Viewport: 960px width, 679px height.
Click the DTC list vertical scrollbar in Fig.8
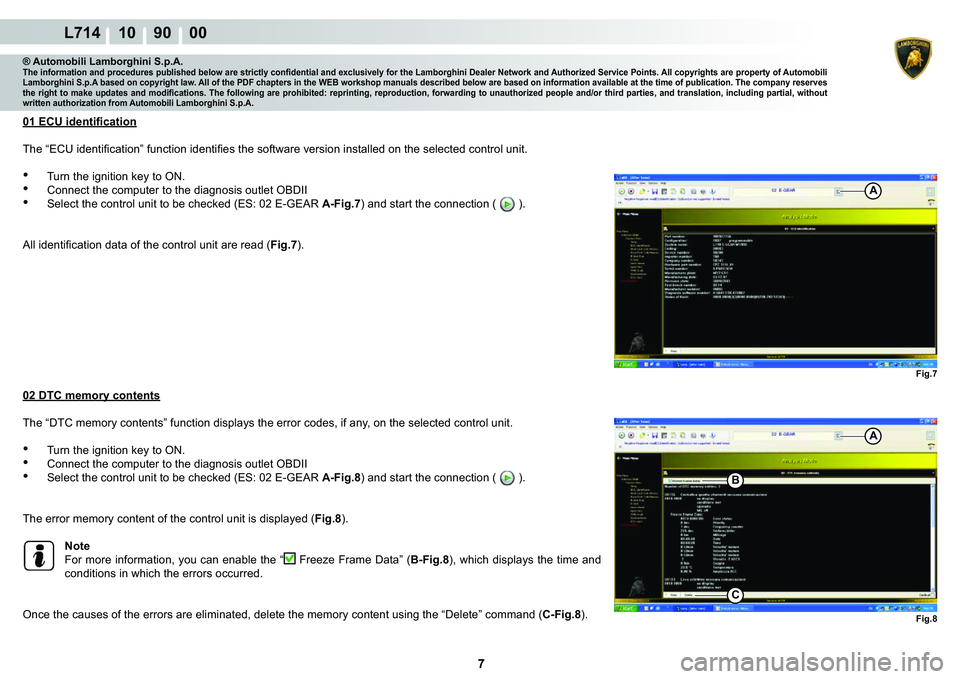(x=933, y=536)
